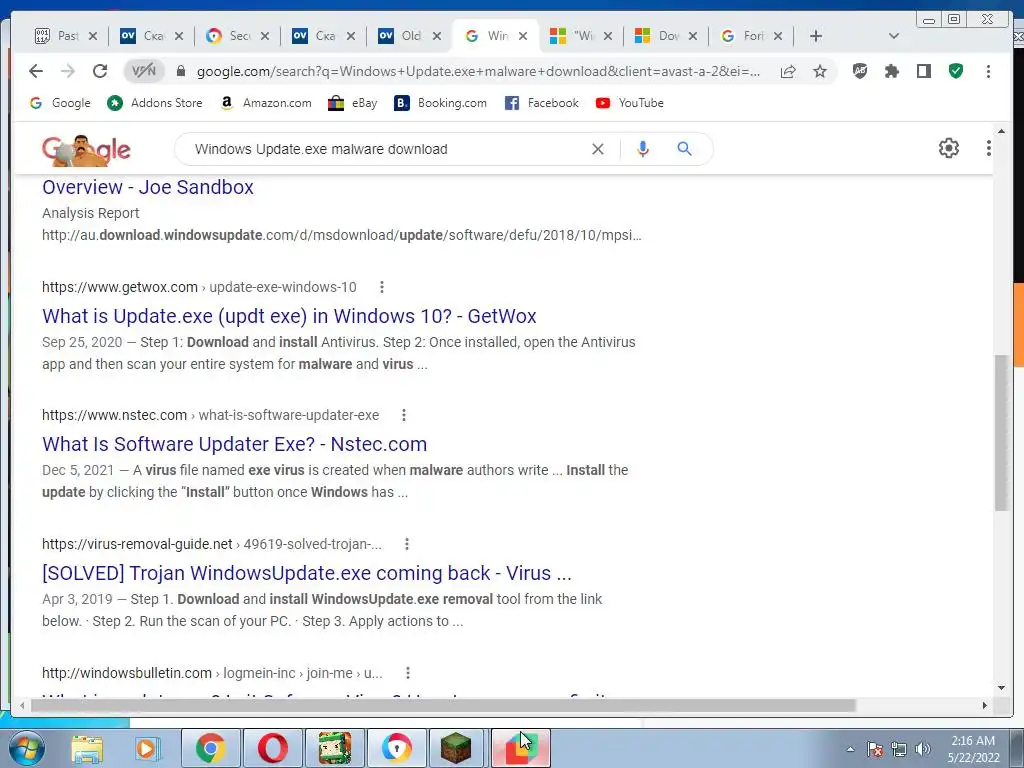1024x768 pixels.
Task: Switch to the Dow Microsoft tab
Action: [x=659, y=36]
